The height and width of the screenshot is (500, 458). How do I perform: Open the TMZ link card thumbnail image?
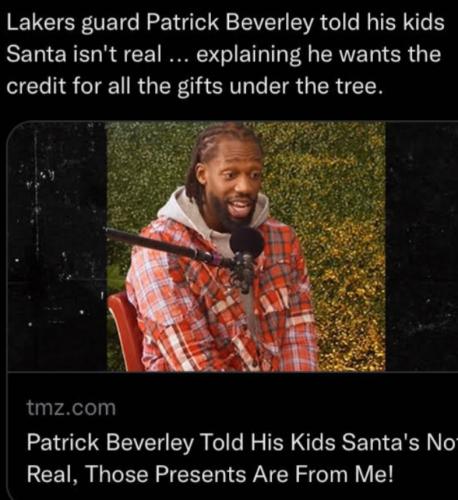(x=232, y=246)
